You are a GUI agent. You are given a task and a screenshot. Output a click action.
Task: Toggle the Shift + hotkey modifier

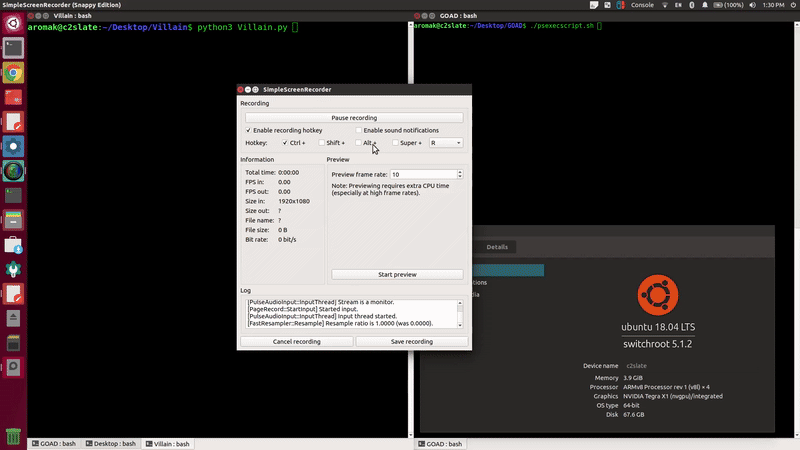click(321, 143)
